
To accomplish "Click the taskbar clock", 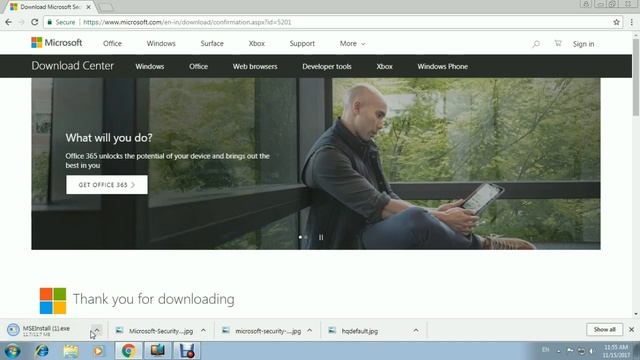I will tap(616, 351).
